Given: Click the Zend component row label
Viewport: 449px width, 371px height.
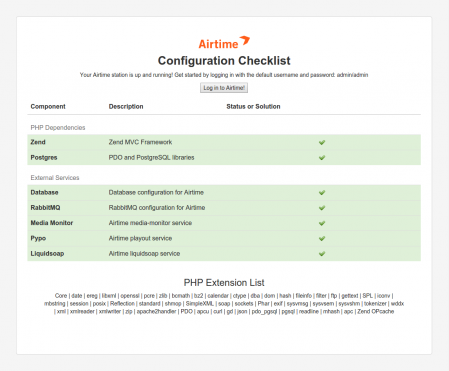Looking at the screenshot, I should (x=38, y=142).
